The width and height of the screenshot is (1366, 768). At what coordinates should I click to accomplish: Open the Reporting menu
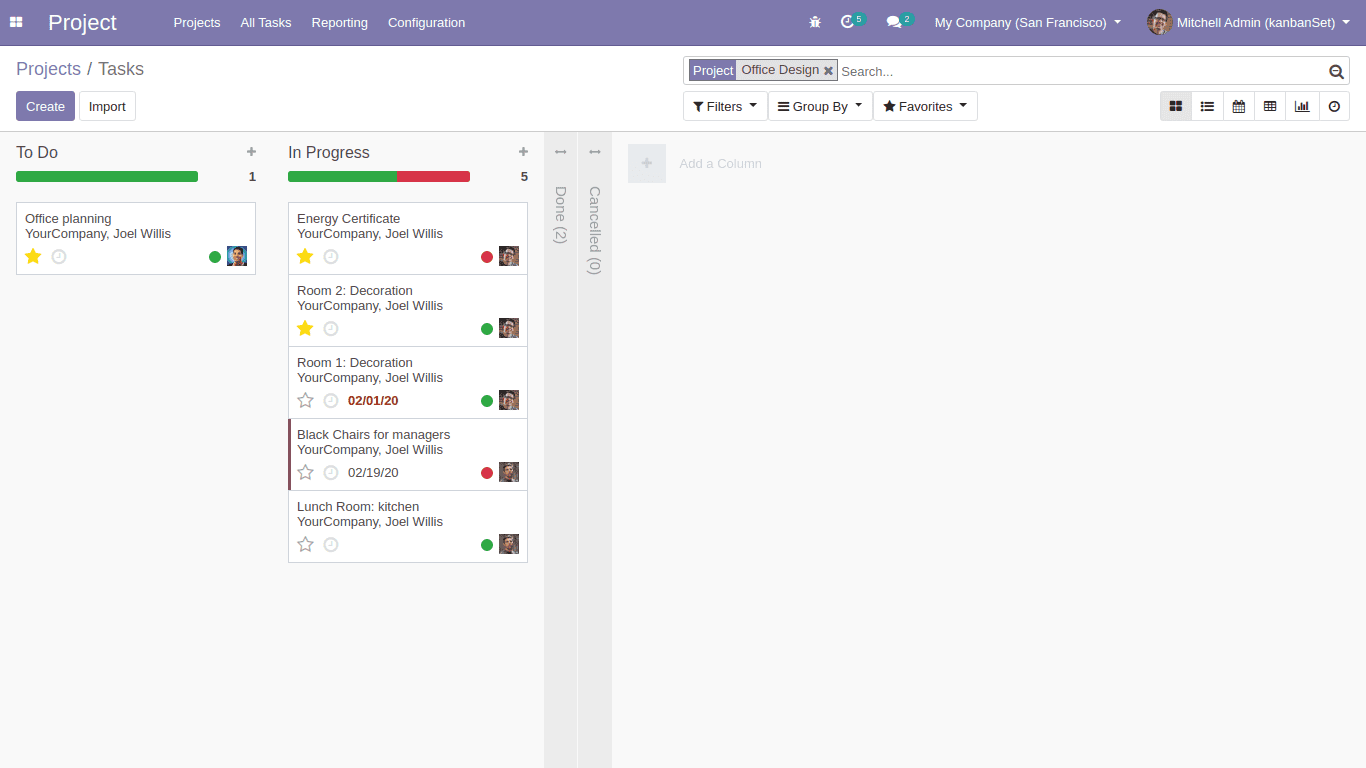(339, 22)
